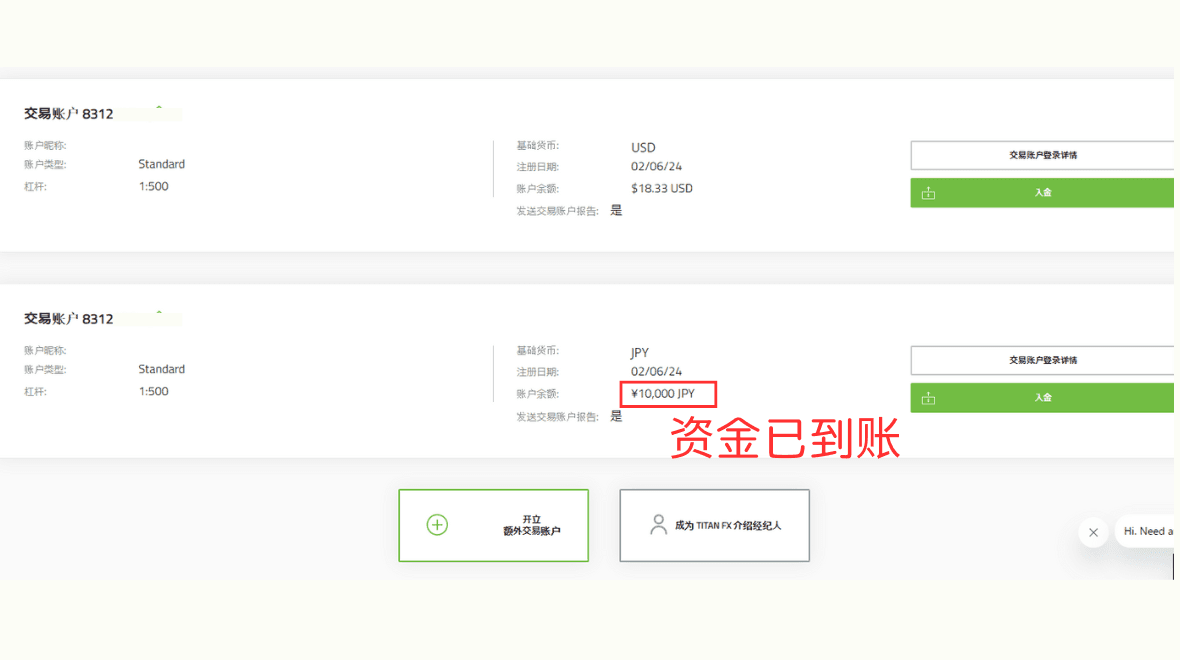Collapse the bottom 交易账户 8312 panel via its chevron
This screenshot has height=660, width=1180.
pyautogui.click(x=157, y=314)
